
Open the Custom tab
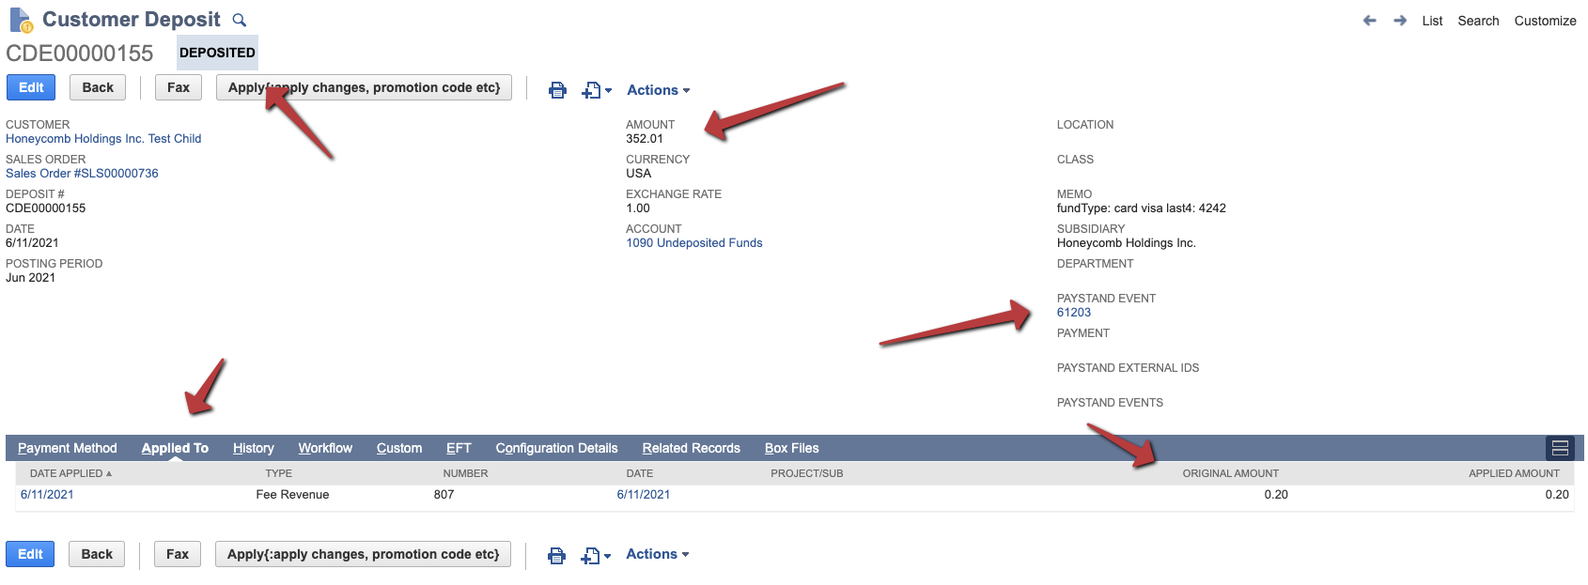[399, 448]
